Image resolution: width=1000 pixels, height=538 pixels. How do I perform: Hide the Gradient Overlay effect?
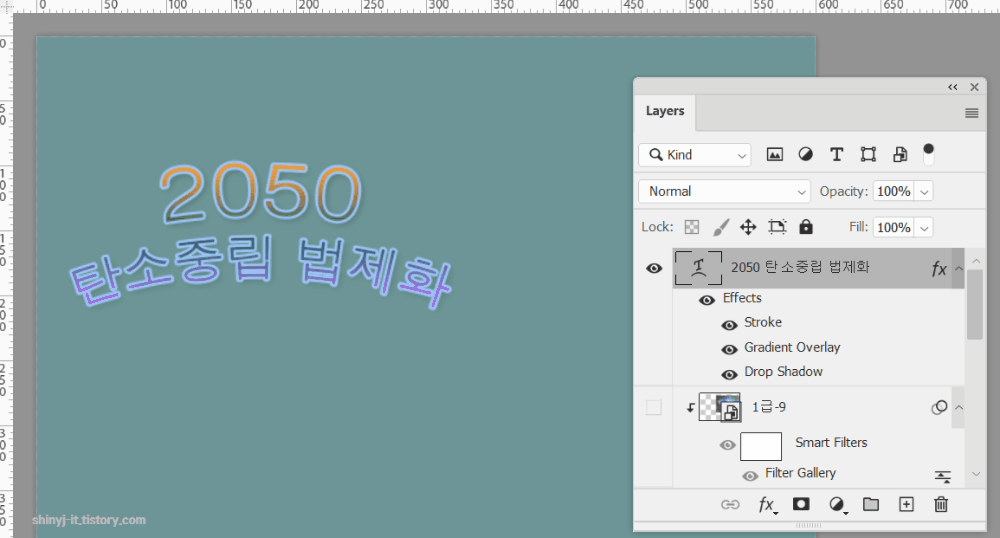[729, 349]
